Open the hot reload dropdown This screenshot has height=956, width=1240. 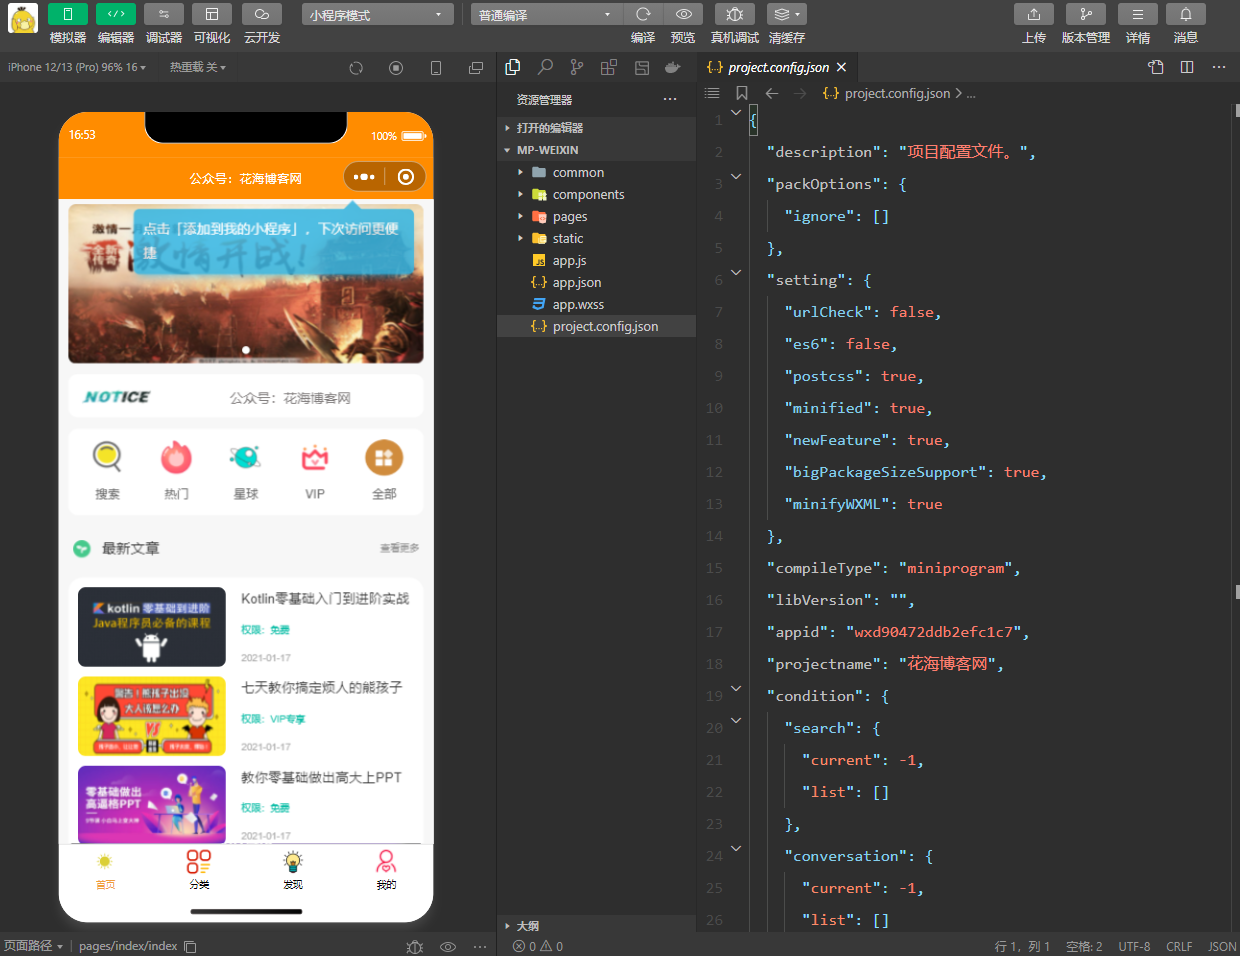pos(198,67)
